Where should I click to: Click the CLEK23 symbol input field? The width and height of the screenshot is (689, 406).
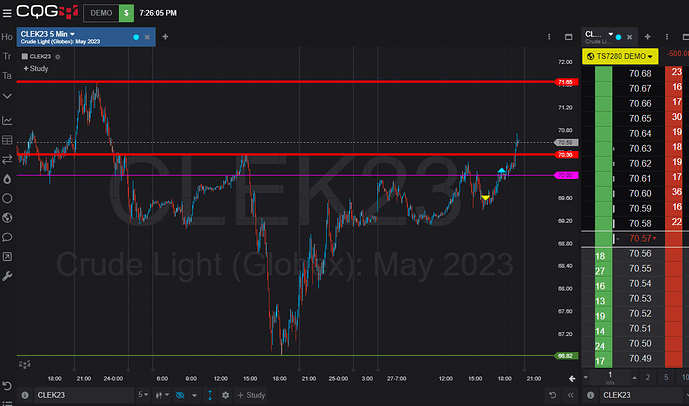(x=80, y=395)
